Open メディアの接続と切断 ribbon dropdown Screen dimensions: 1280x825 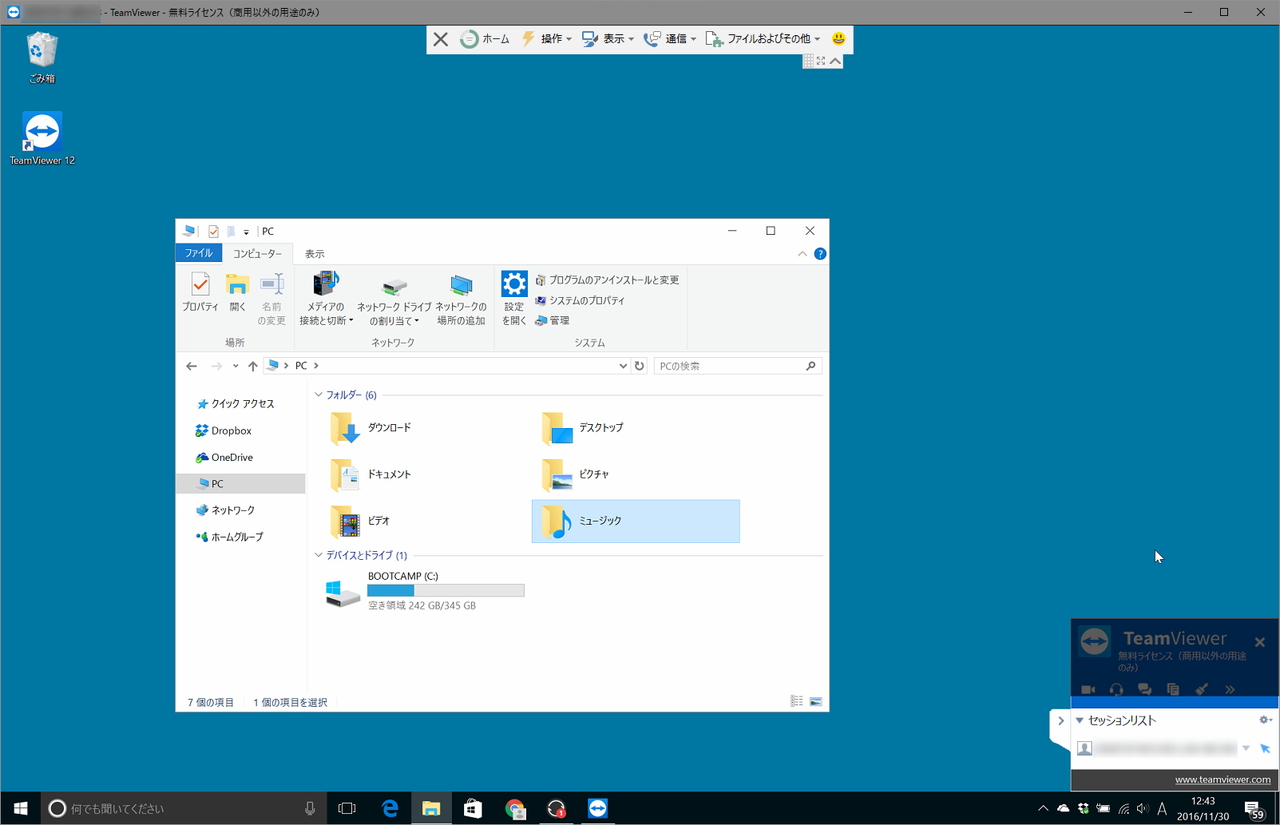326,298
